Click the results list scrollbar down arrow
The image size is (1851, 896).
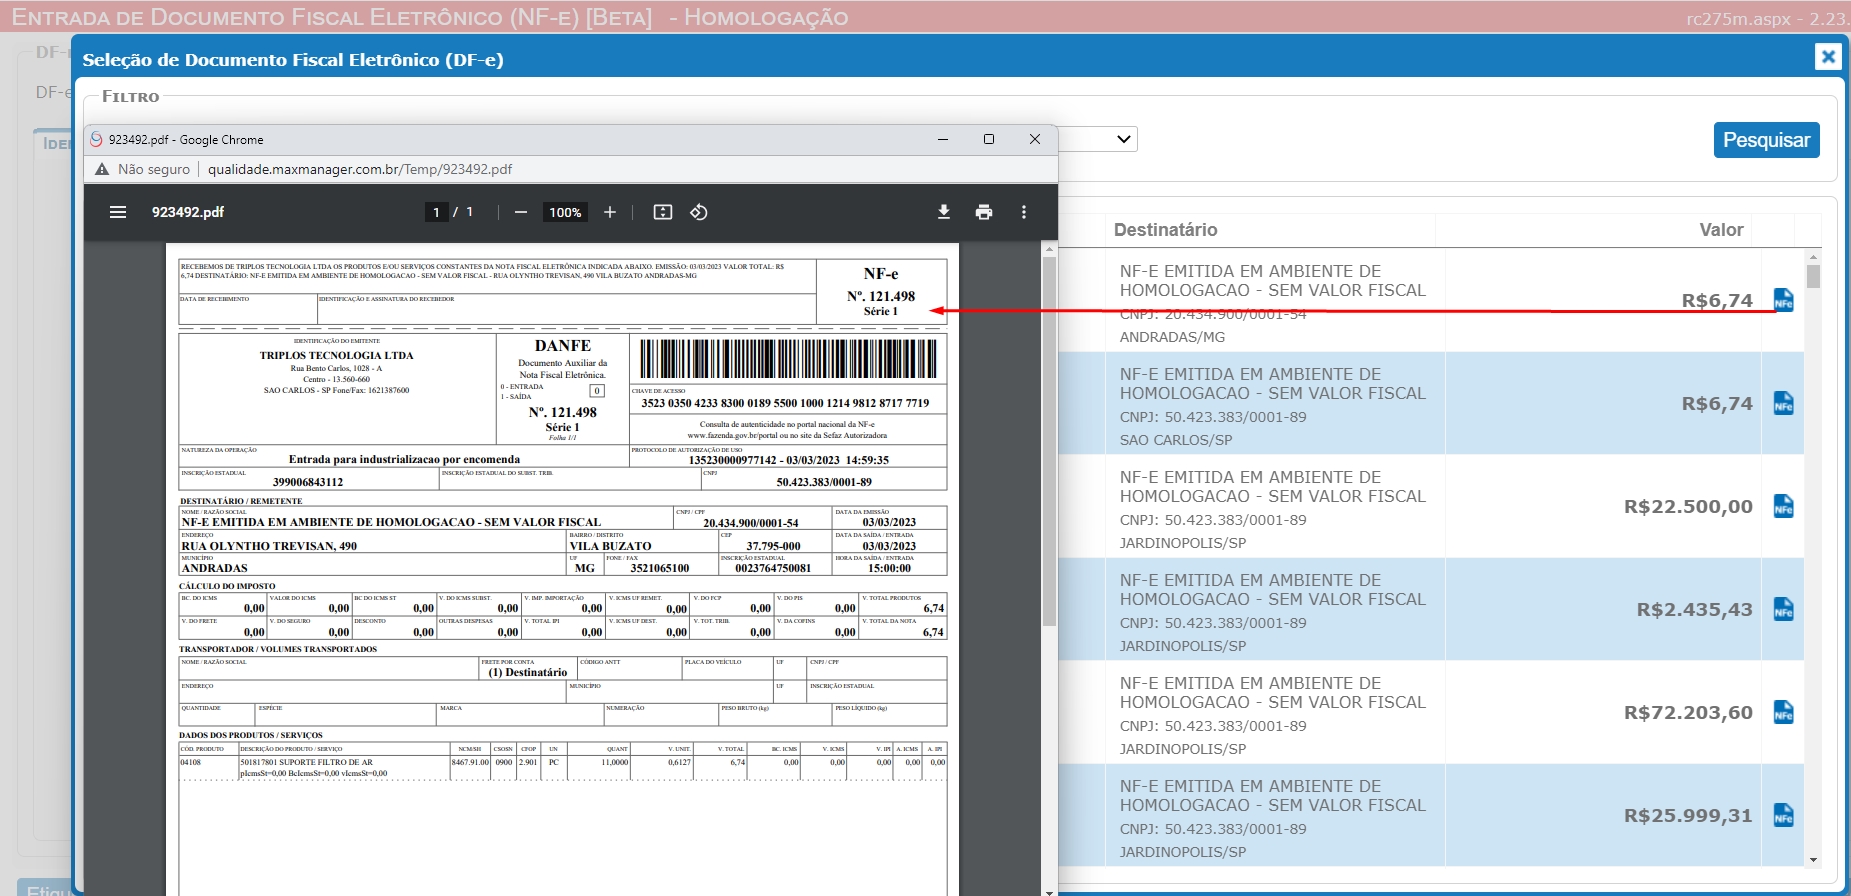[1813, 859]
